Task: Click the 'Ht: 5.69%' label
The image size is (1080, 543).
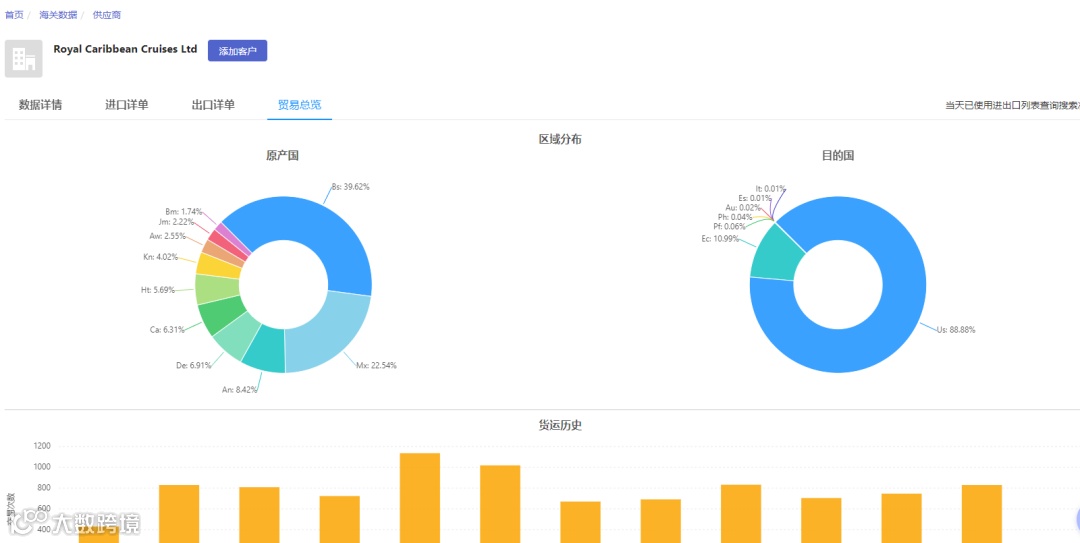Action: tap(158, 290)
